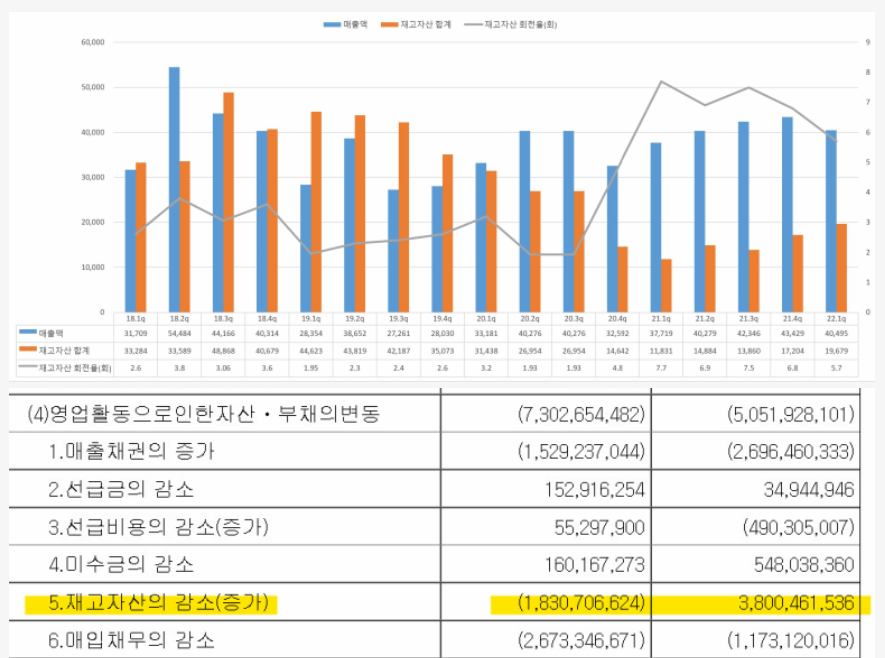The height and width of the screenshot is (658, 885).
Task: Select the amount 34,944,946
Action: [809, 489]
